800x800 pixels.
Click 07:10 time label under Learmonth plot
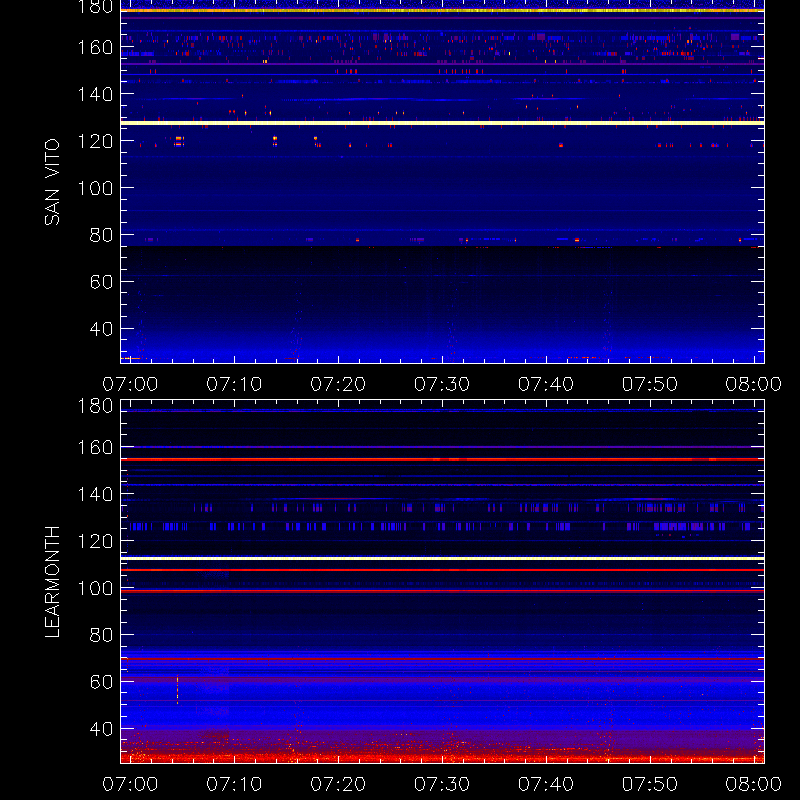234,784
